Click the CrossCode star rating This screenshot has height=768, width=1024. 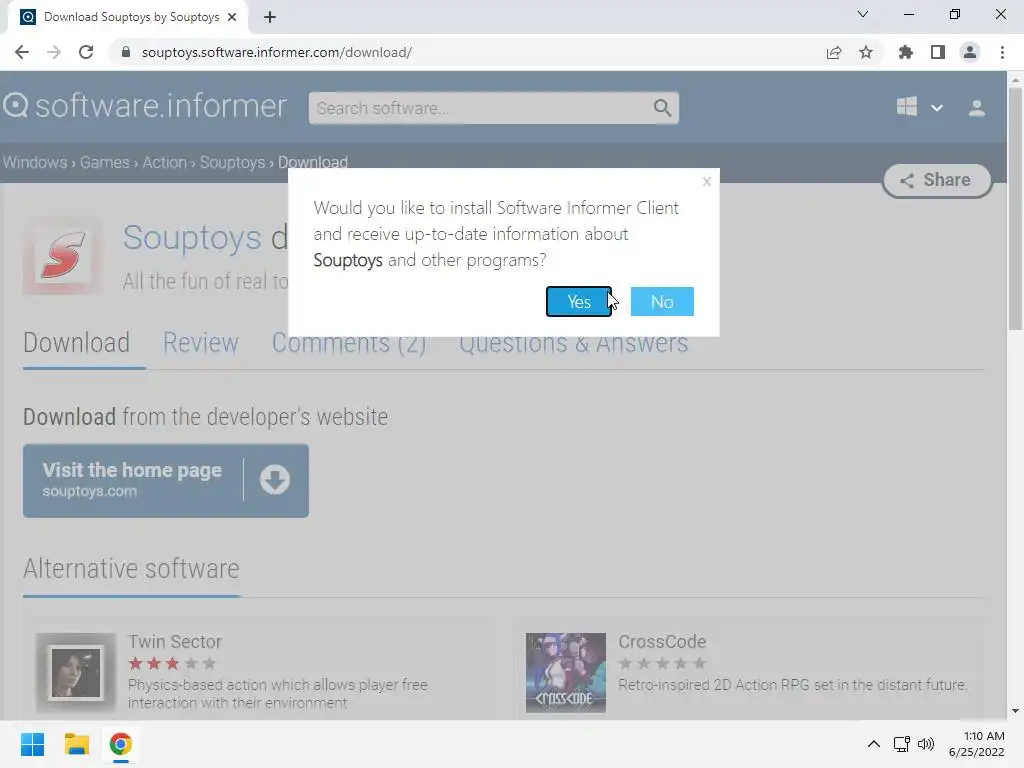tap(662, 664)
